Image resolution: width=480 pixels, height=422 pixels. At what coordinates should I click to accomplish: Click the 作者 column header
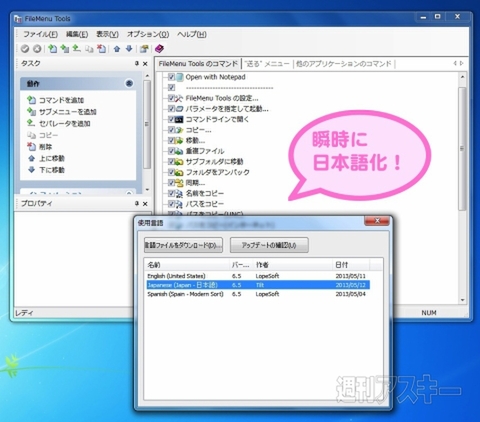pos(293,265)
